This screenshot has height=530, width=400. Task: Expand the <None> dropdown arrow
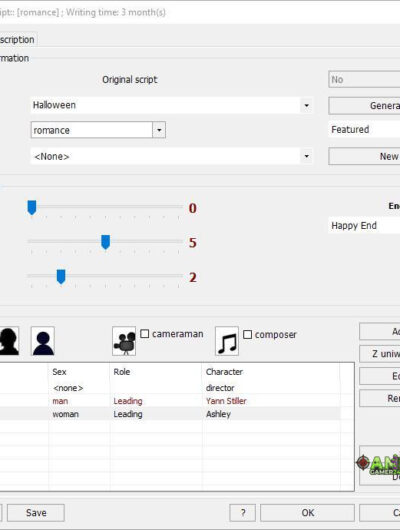[306, 156]
